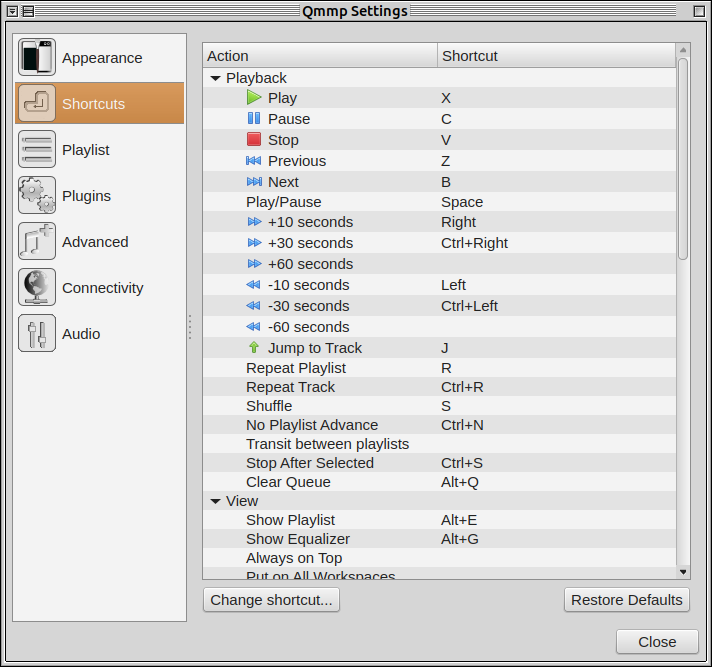Click the Jump to Track arrow icon

tap(254, 347)
